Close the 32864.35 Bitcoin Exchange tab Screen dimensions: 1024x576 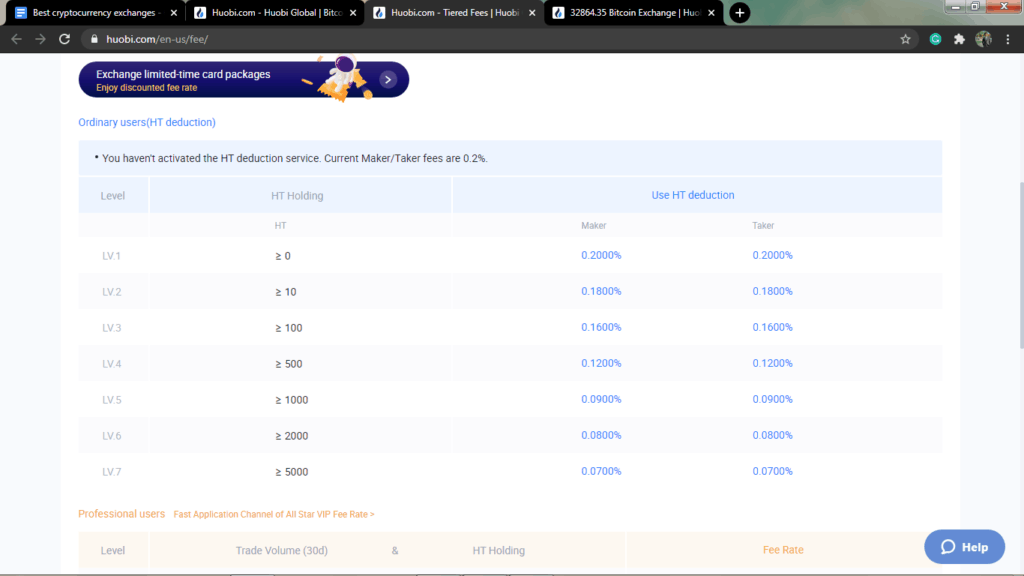tap(711, 12)
